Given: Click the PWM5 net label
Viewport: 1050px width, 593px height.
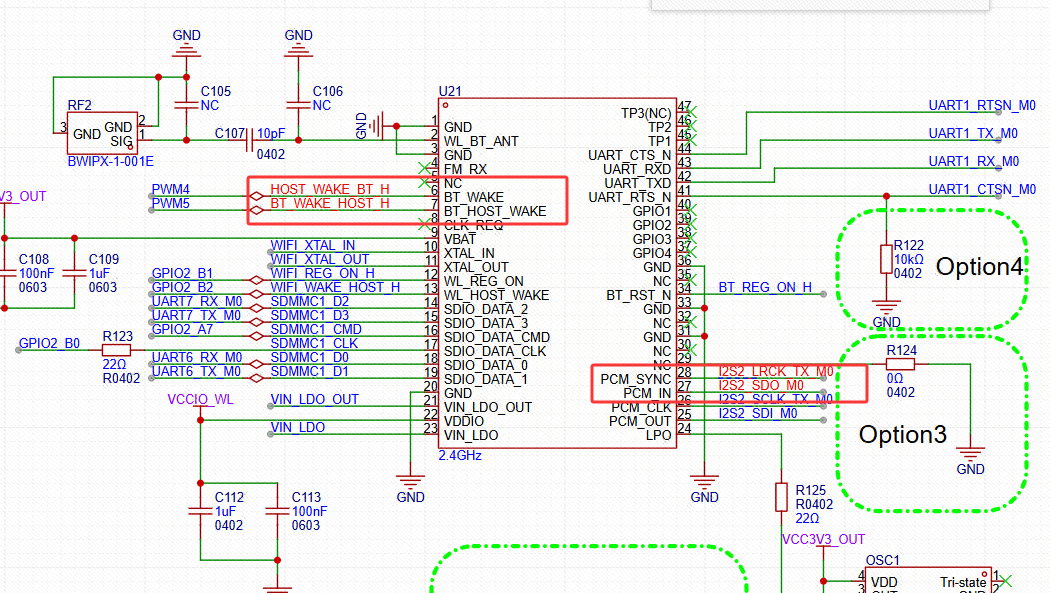Looking at the screenshot, I should 170,203.
